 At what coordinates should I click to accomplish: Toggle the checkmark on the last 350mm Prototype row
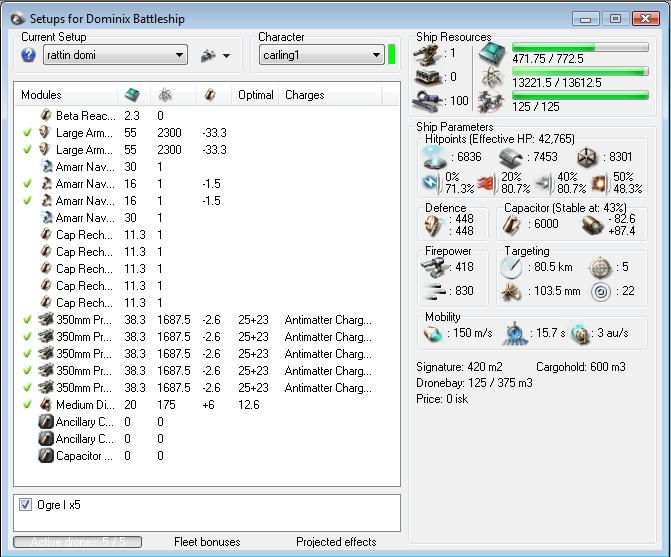[x=27, y=388]
